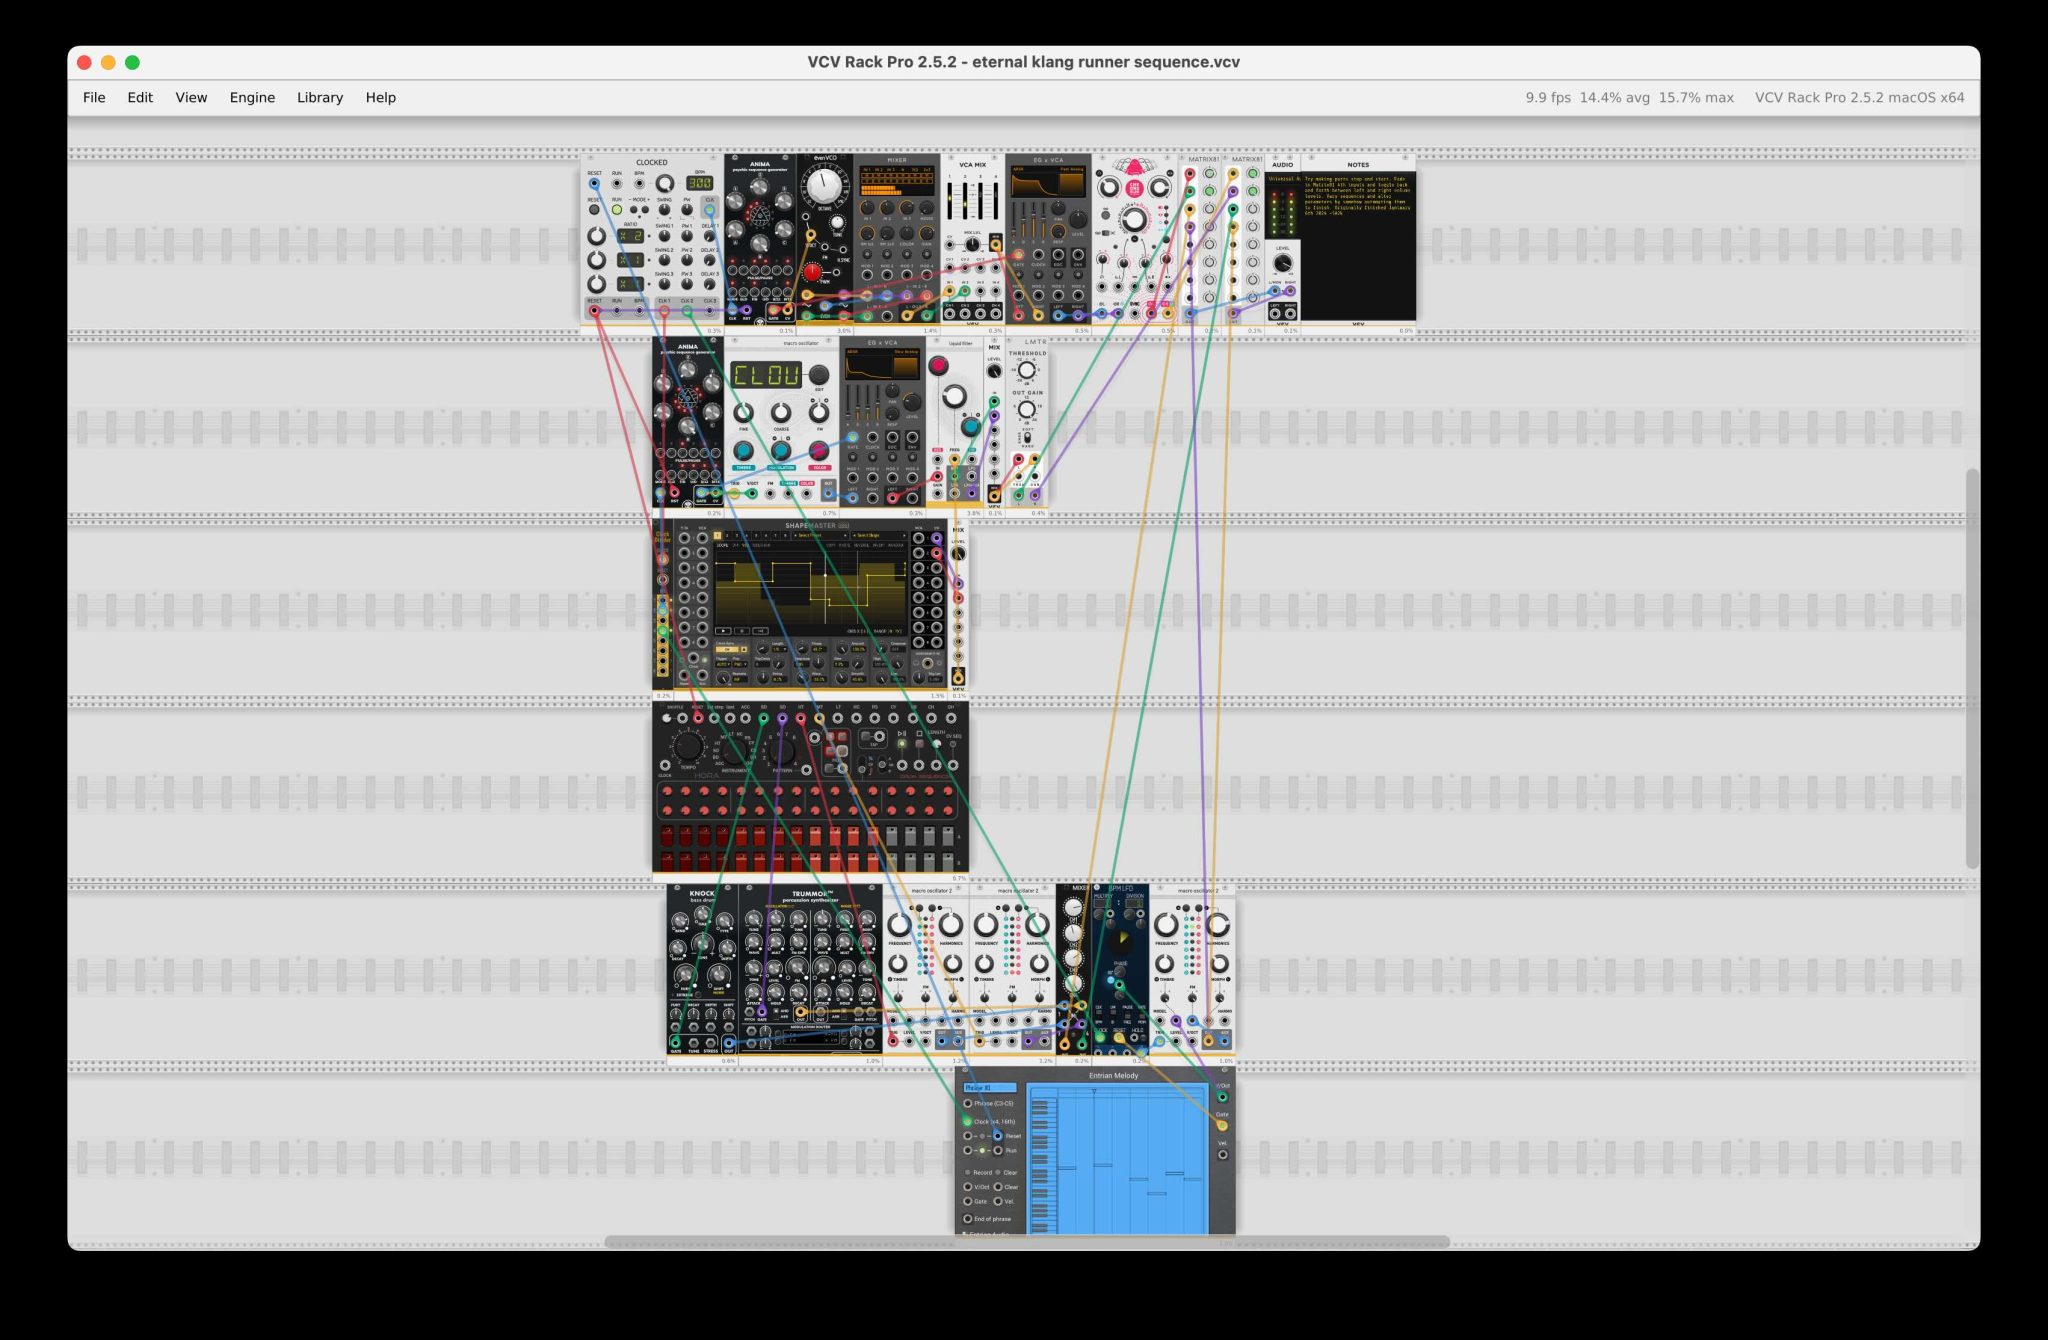The height and width of the screenshot is (1340, 2048).
Task: Click ShapeMaster's play button under the shape
Action: [723, 631]
